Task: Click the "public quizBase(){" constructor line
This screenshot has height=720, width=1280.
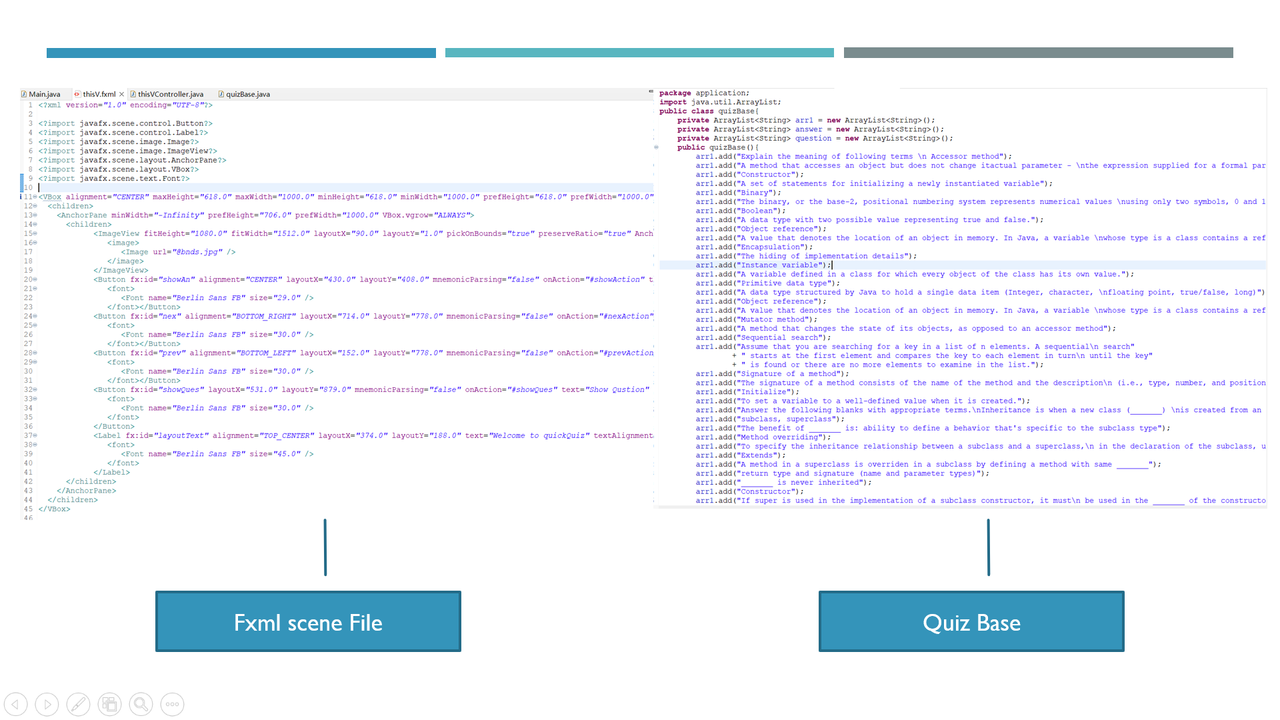Action: tap(718, 147)
